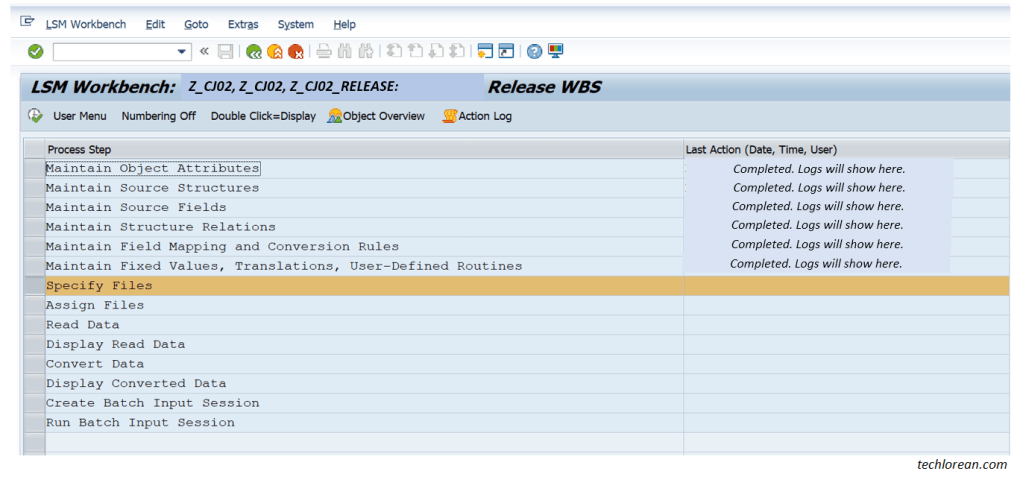
Task: Open the Goto menu
Action: [196, 24]
